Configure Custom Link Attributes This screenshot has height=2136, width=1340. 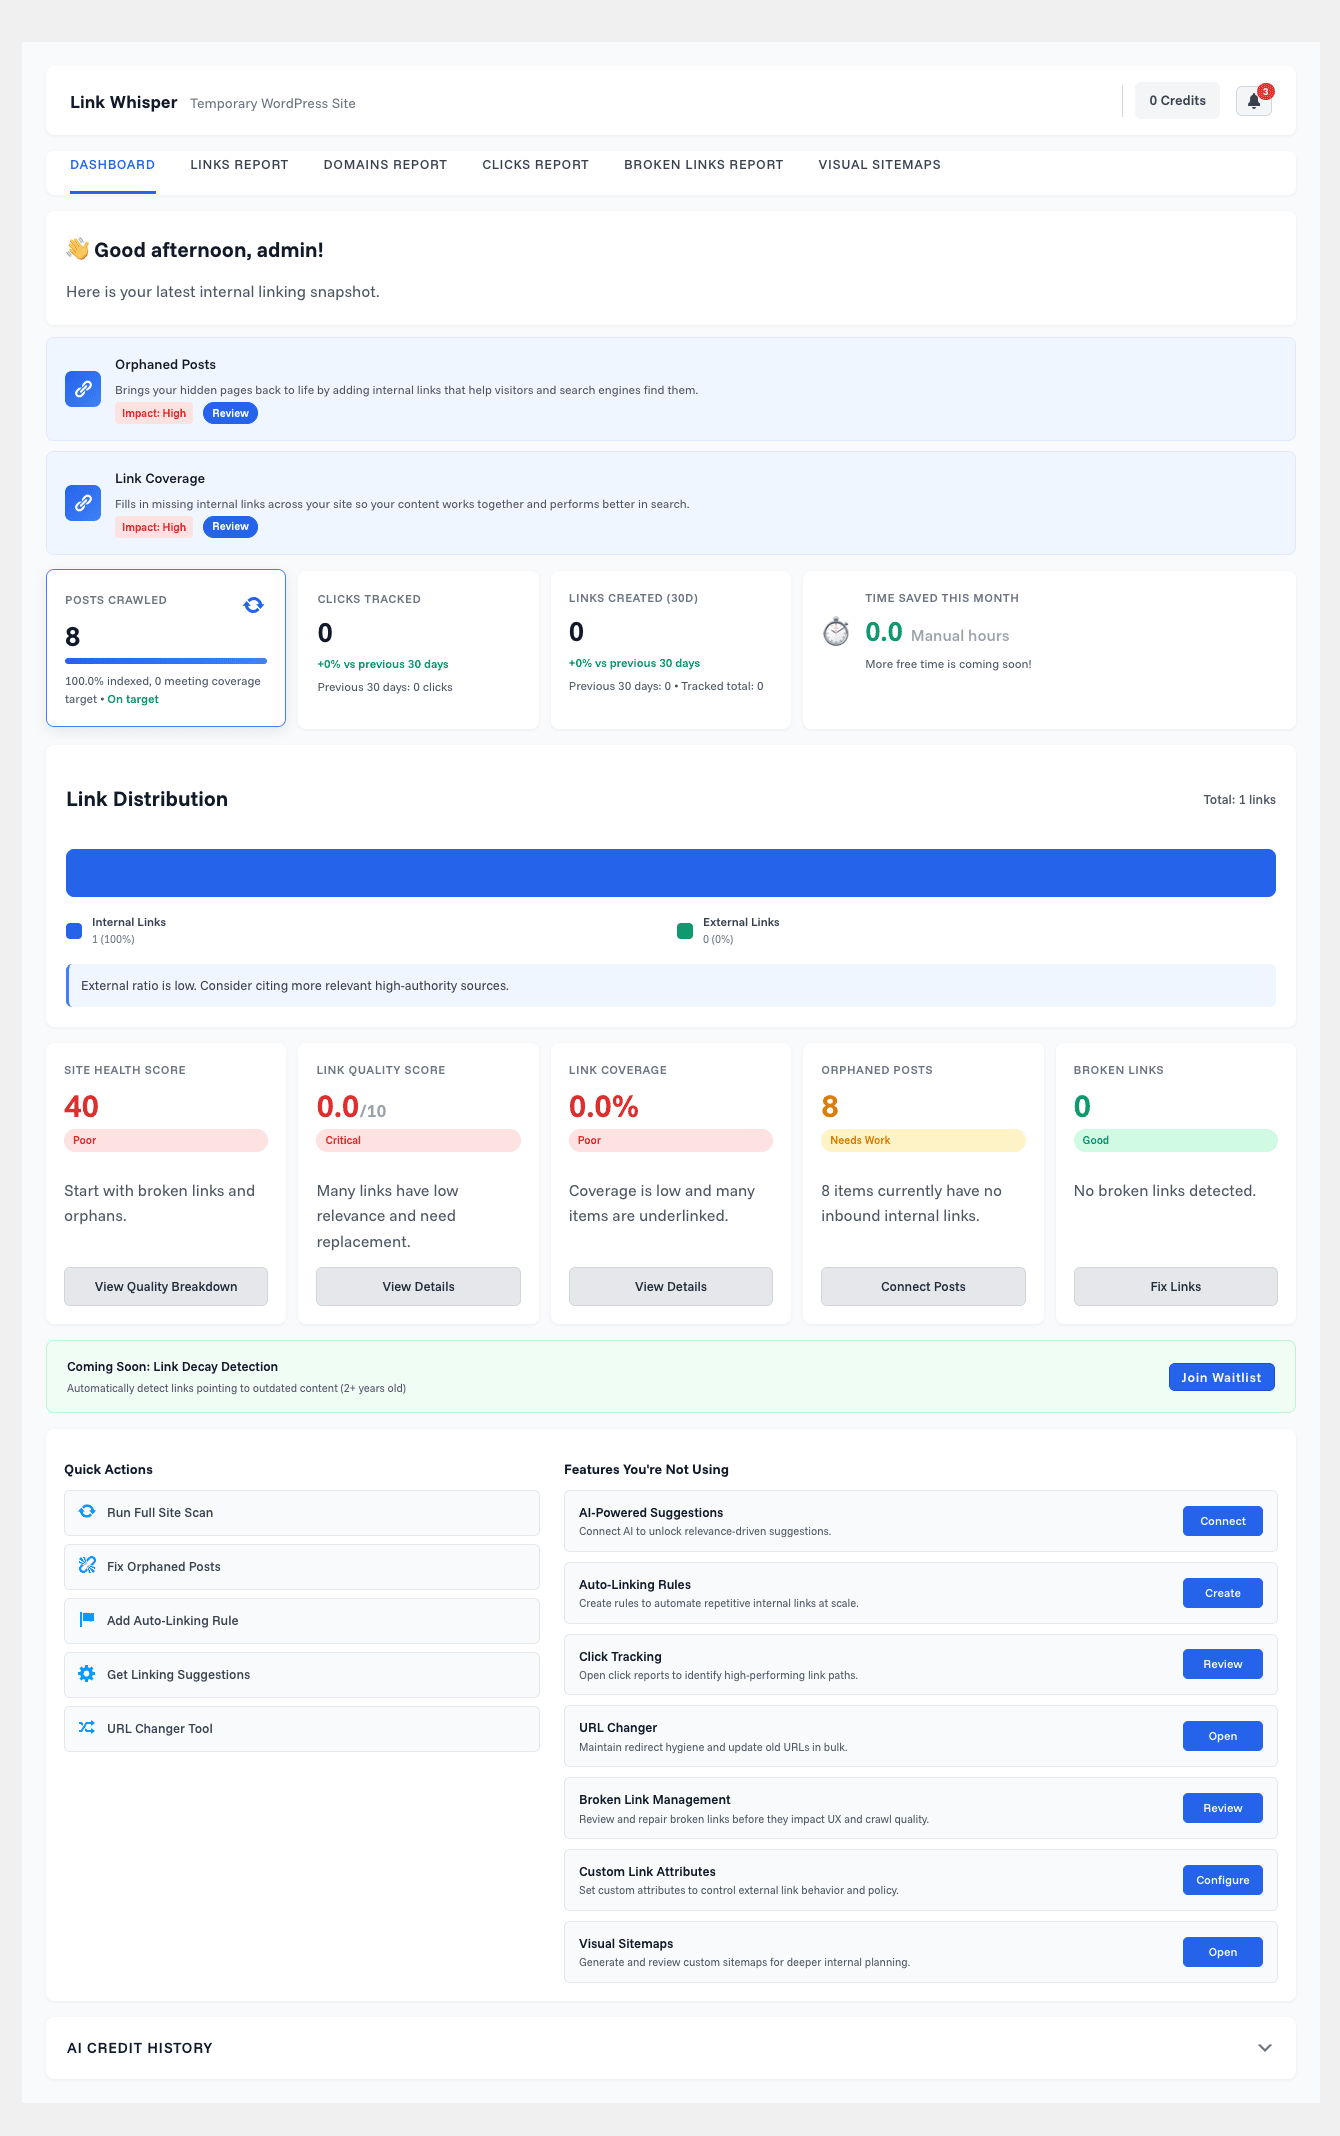1223,1880
